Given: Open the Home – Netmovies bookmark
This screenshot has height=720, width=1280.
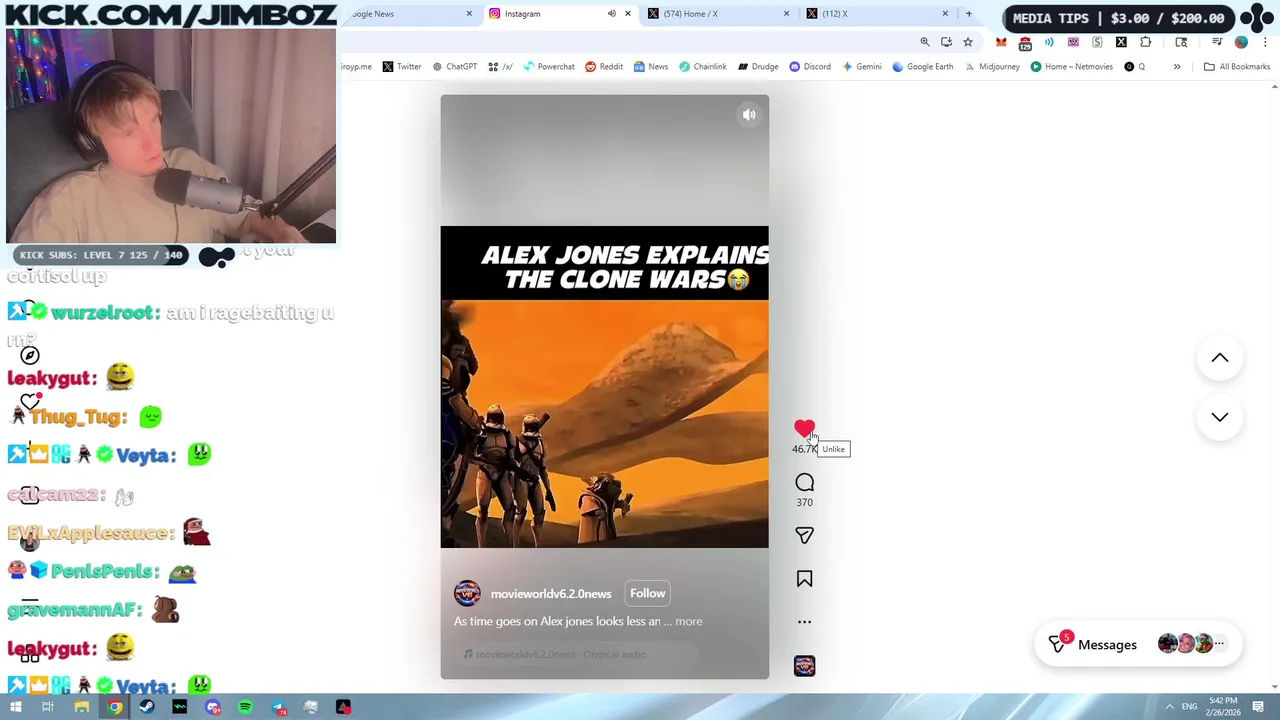Looking at the screenshot, I should tap(1073, 67).
